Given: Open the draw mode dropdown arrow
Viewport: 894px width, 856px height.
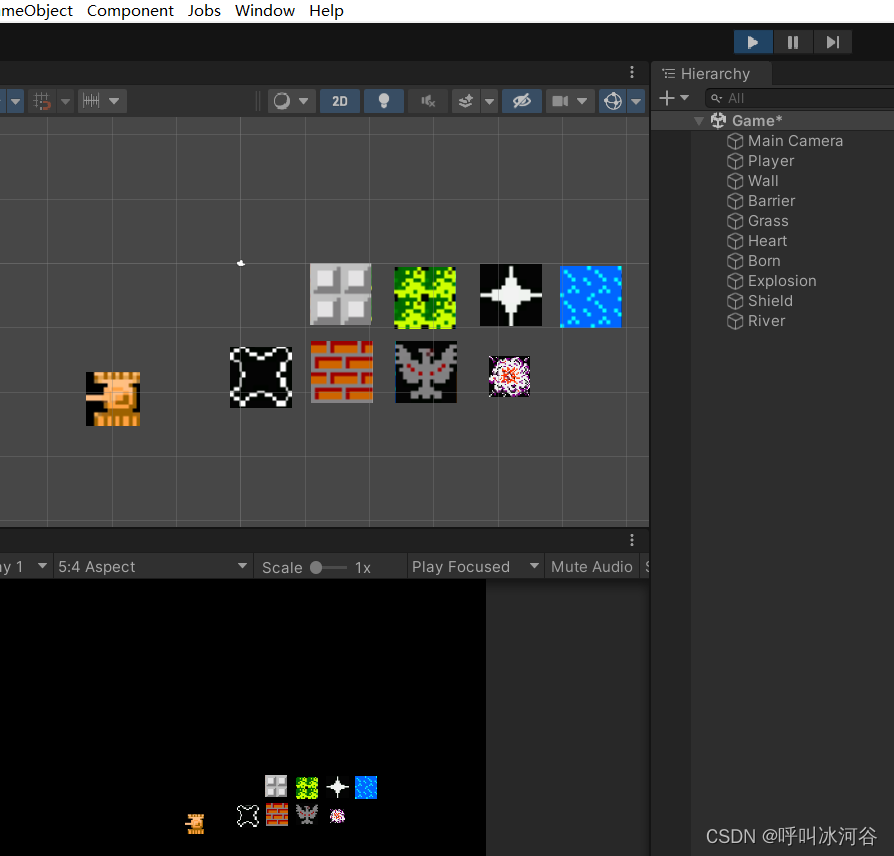Looking at the screenshot, I should pyautogui.click(x=304, y=101).
